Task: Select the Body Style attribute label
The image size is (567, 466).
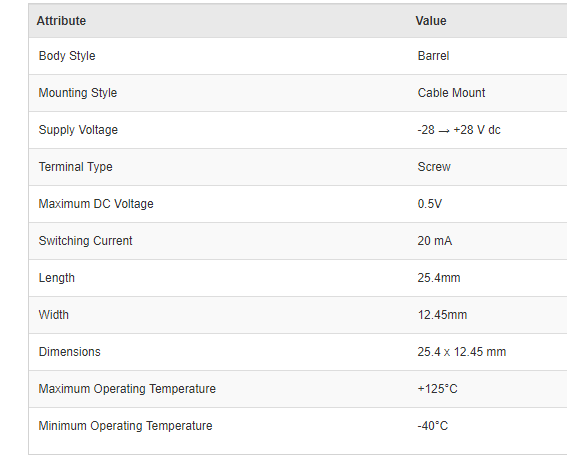Action: tap(67, 56)
